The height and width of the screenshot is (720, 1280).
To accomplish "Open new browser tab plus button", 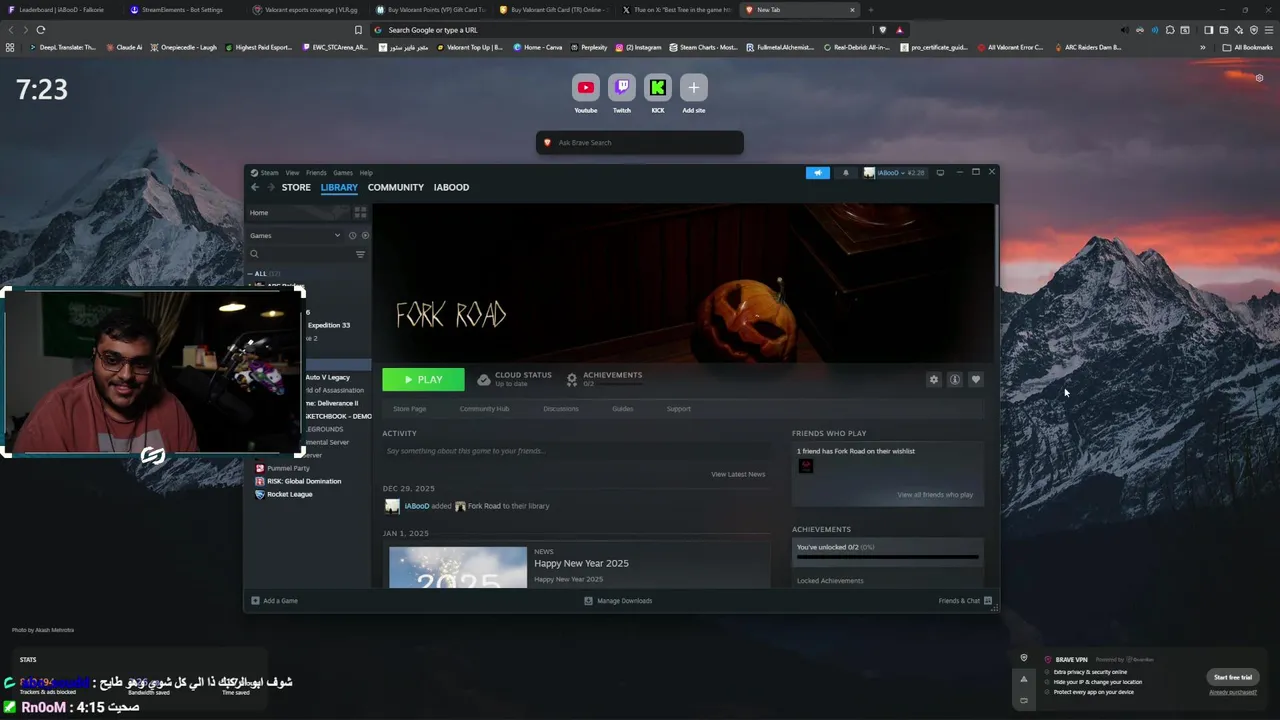I will click(870, 10).
